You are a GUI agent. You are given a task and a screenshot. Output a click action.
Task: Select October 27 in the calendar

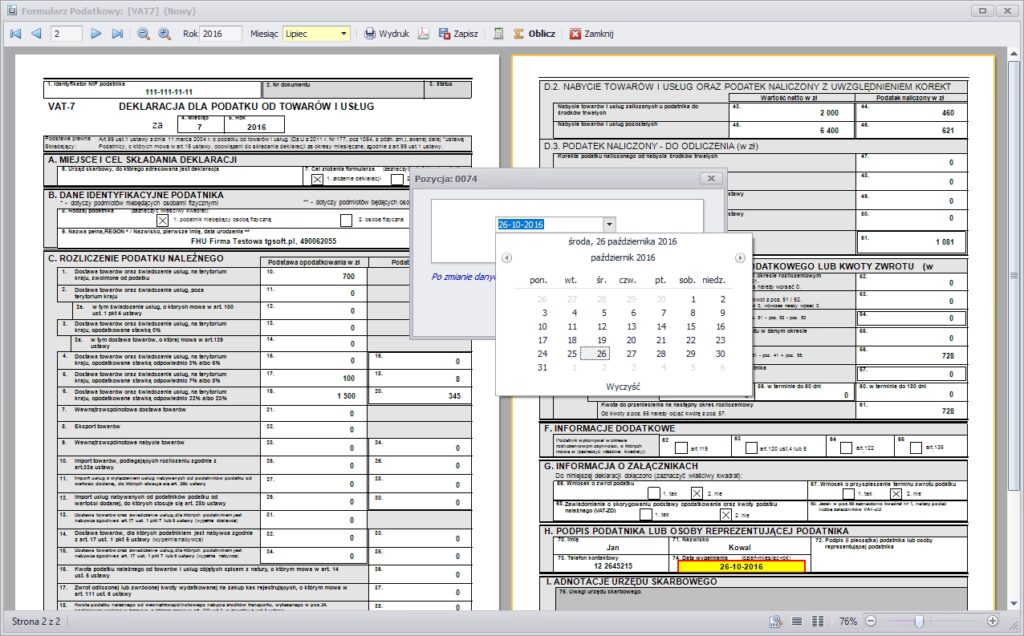(x=631, y=353)
